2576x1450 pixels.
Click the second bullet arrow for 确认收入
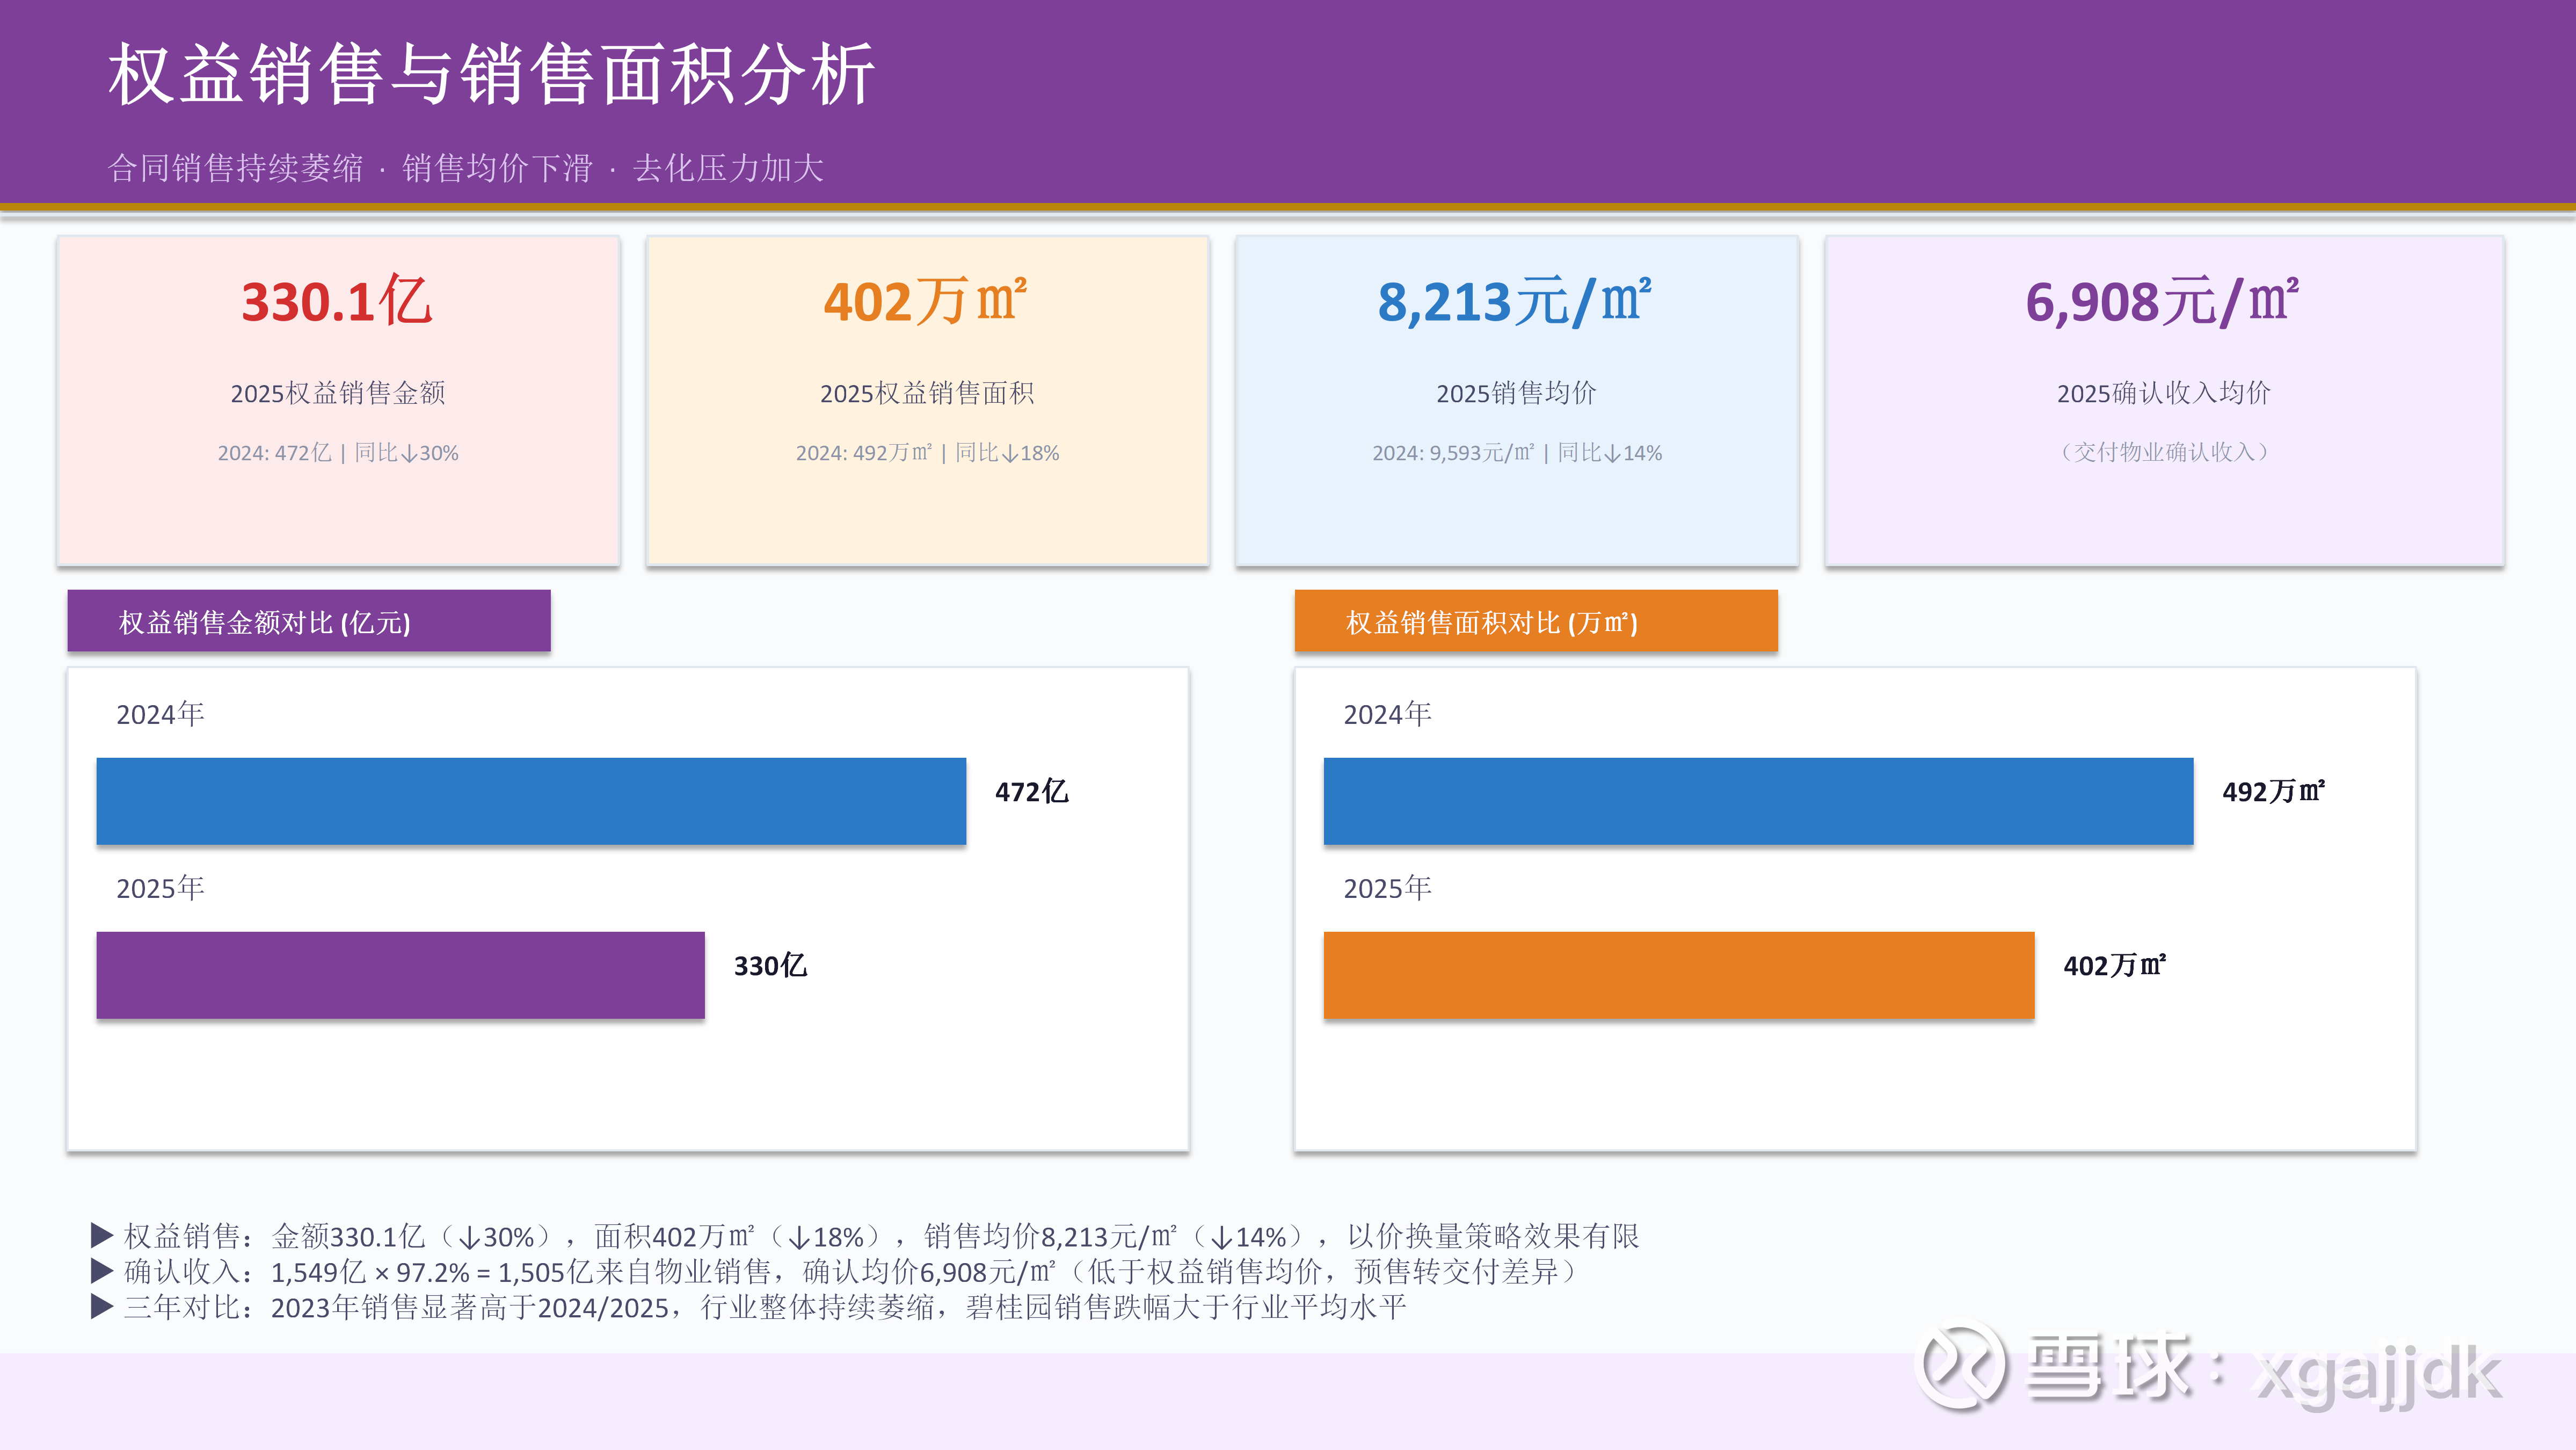(x=101, y=1271)
